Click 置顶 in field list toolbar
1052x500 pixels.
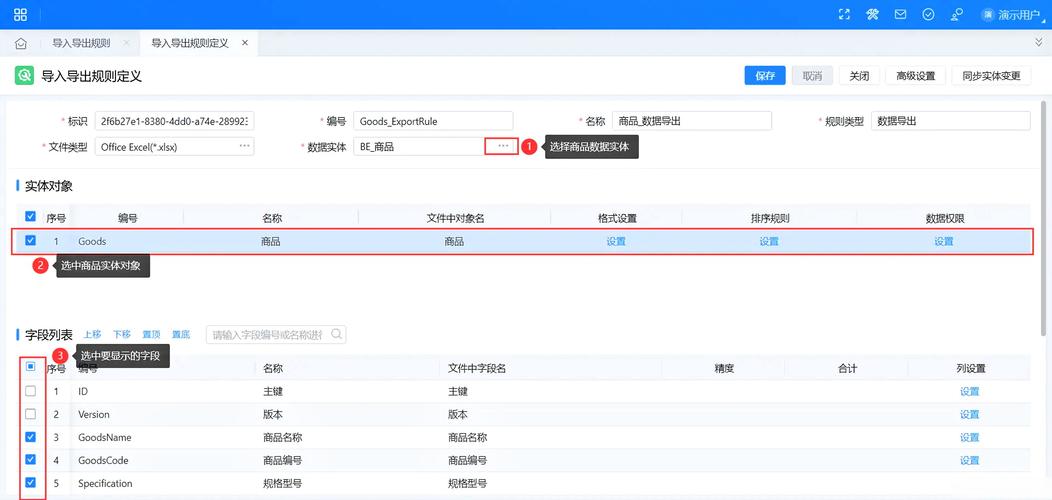click(x=151, y=334)
